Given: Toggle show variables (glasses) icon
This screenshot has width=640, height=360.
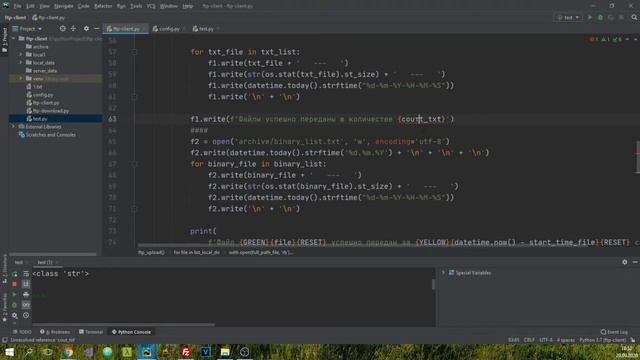Looking at the screenshot, I should coord(26,305).
